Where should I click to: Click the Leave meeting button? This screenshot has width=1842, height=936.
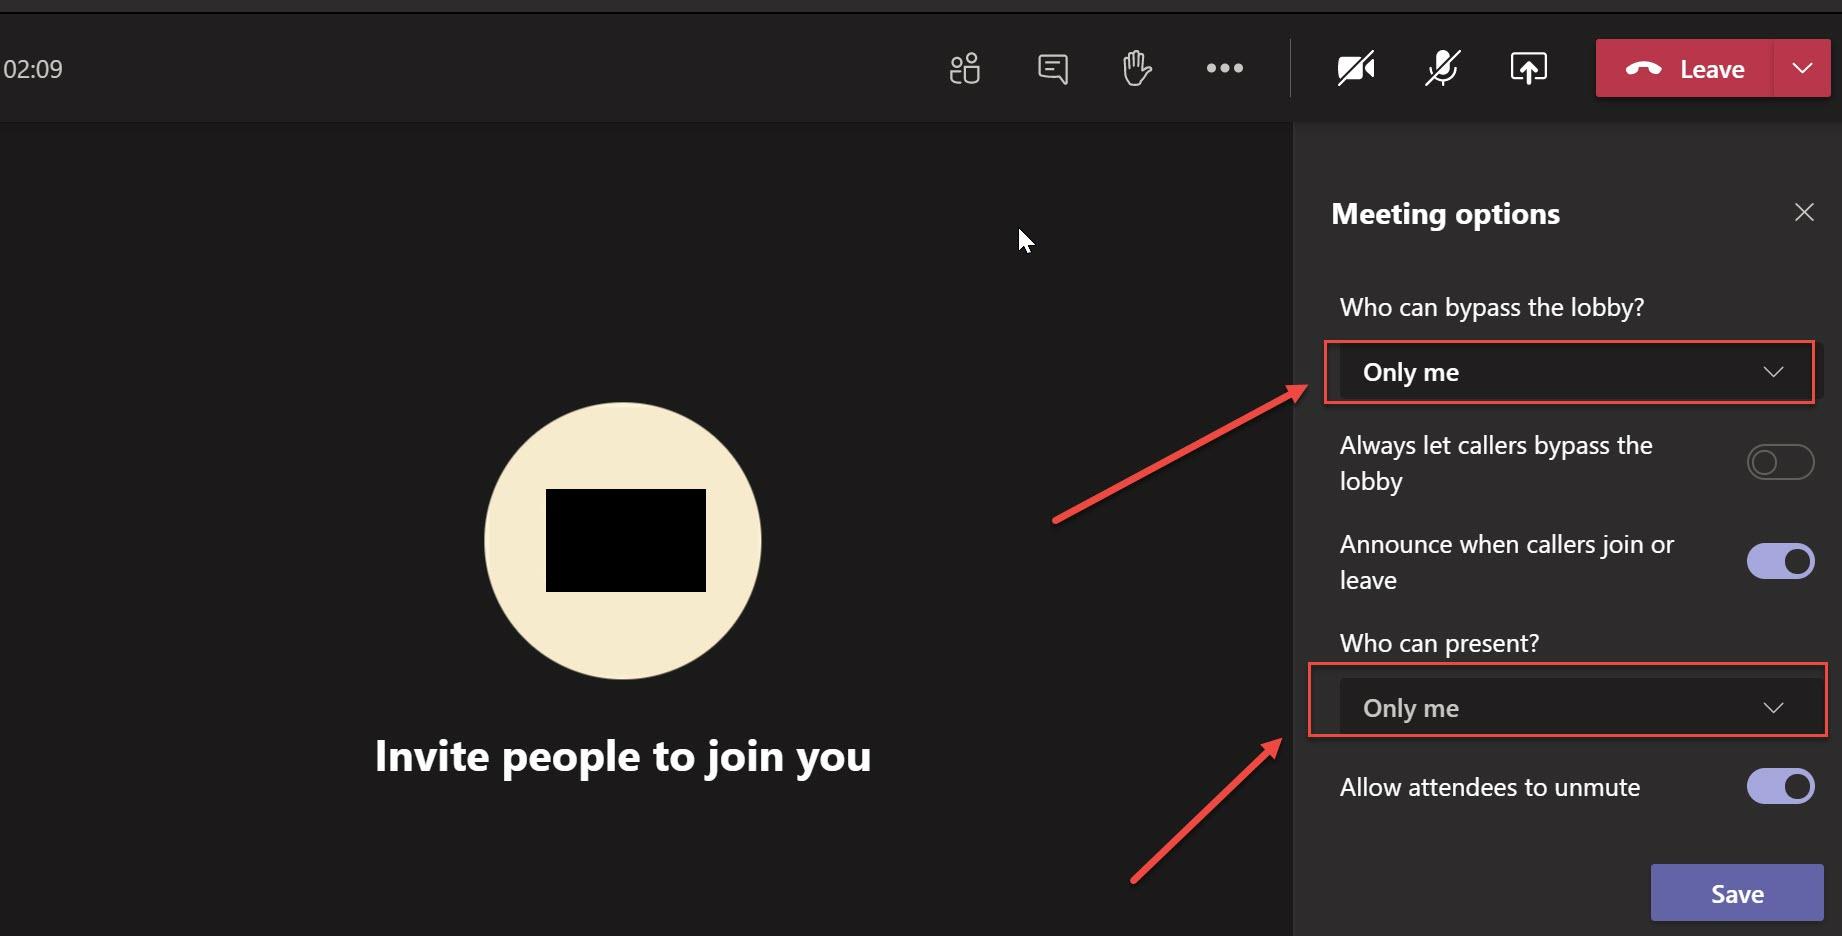pyautogui.click(x=1684, y=68)
